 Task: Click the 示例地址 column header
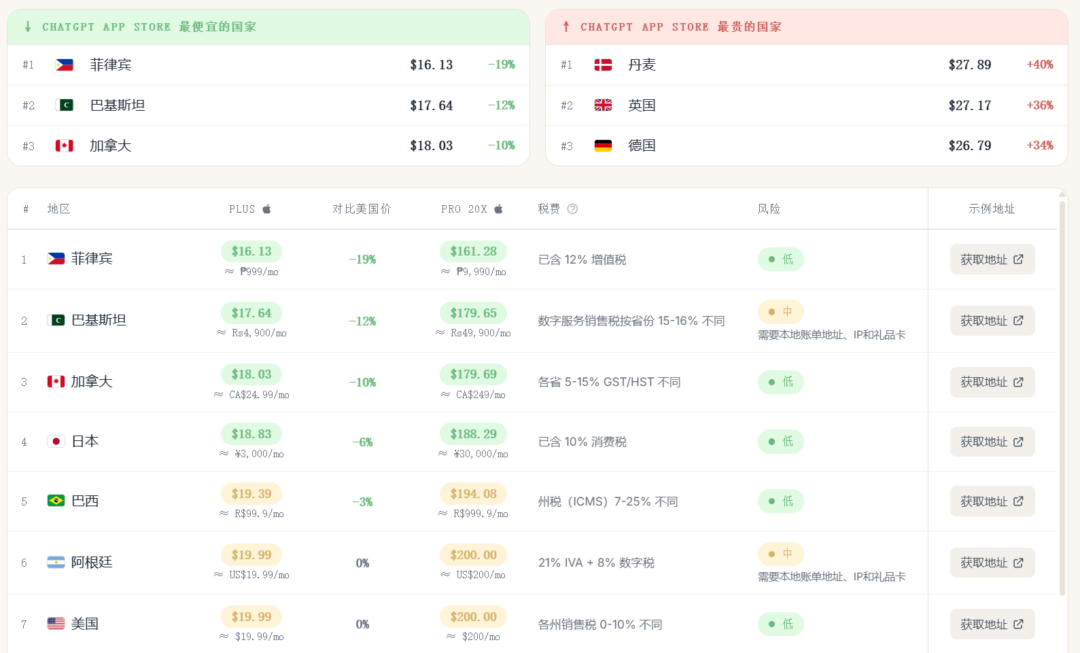992,209
